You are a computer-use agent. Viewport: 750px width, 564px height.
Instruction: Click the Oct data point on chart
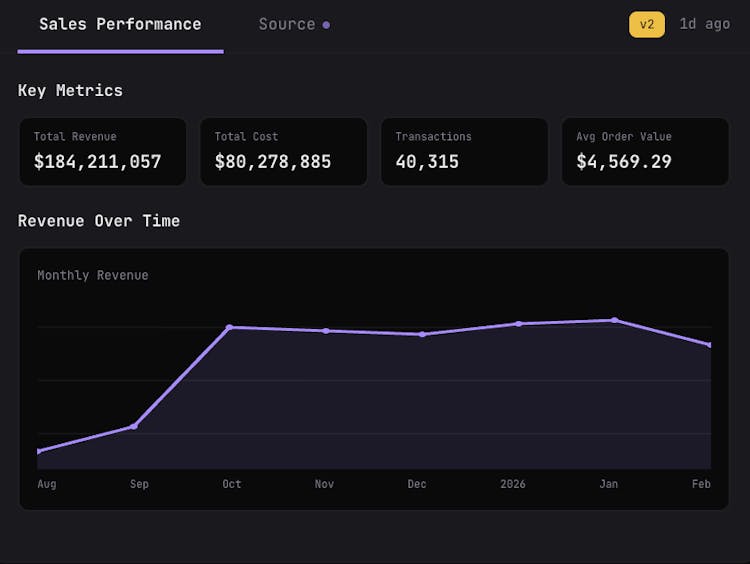(x=230, y=327)
